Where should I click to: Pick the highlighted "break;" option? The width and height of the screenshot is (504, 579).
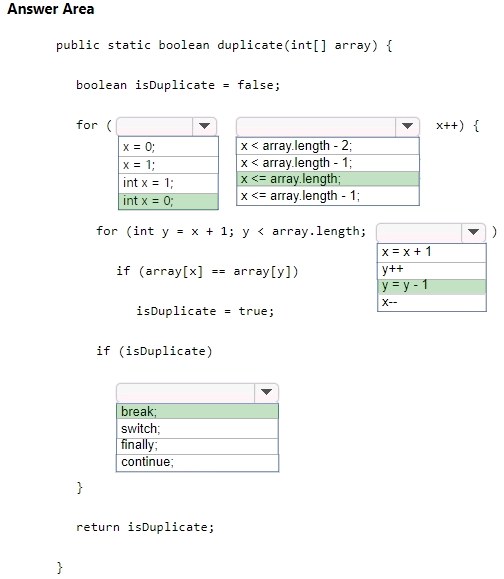coord(198,411)
